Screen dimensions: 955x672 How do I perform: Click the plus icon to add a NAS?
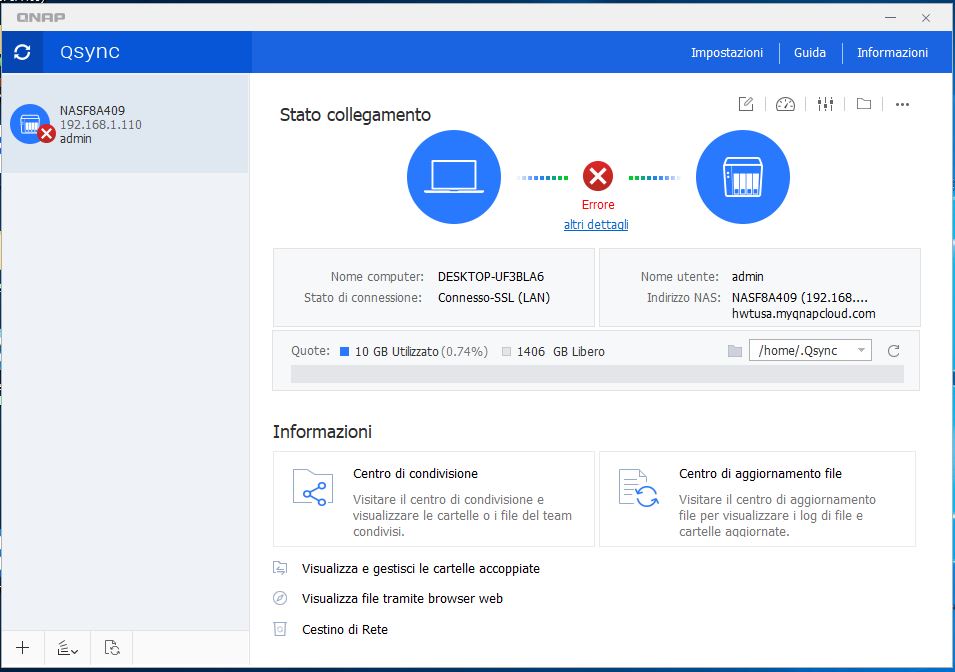(23, 648)
